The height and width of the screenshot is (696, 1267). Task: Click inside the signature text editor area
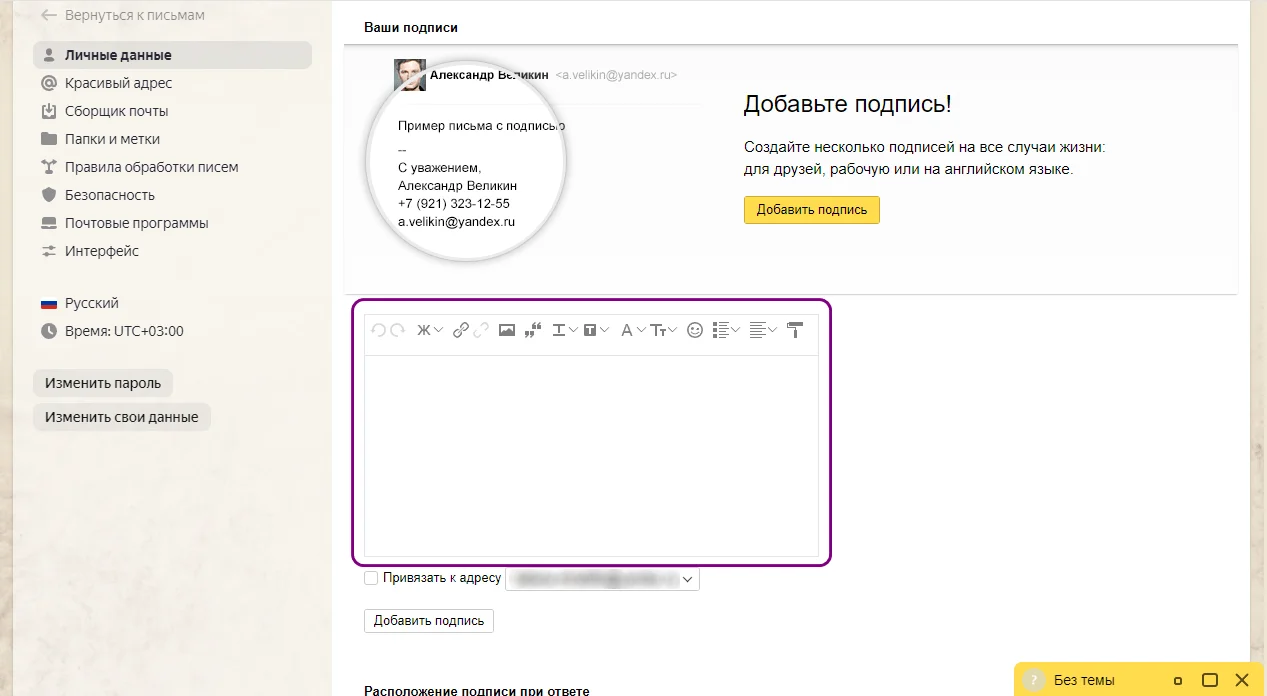591,455
